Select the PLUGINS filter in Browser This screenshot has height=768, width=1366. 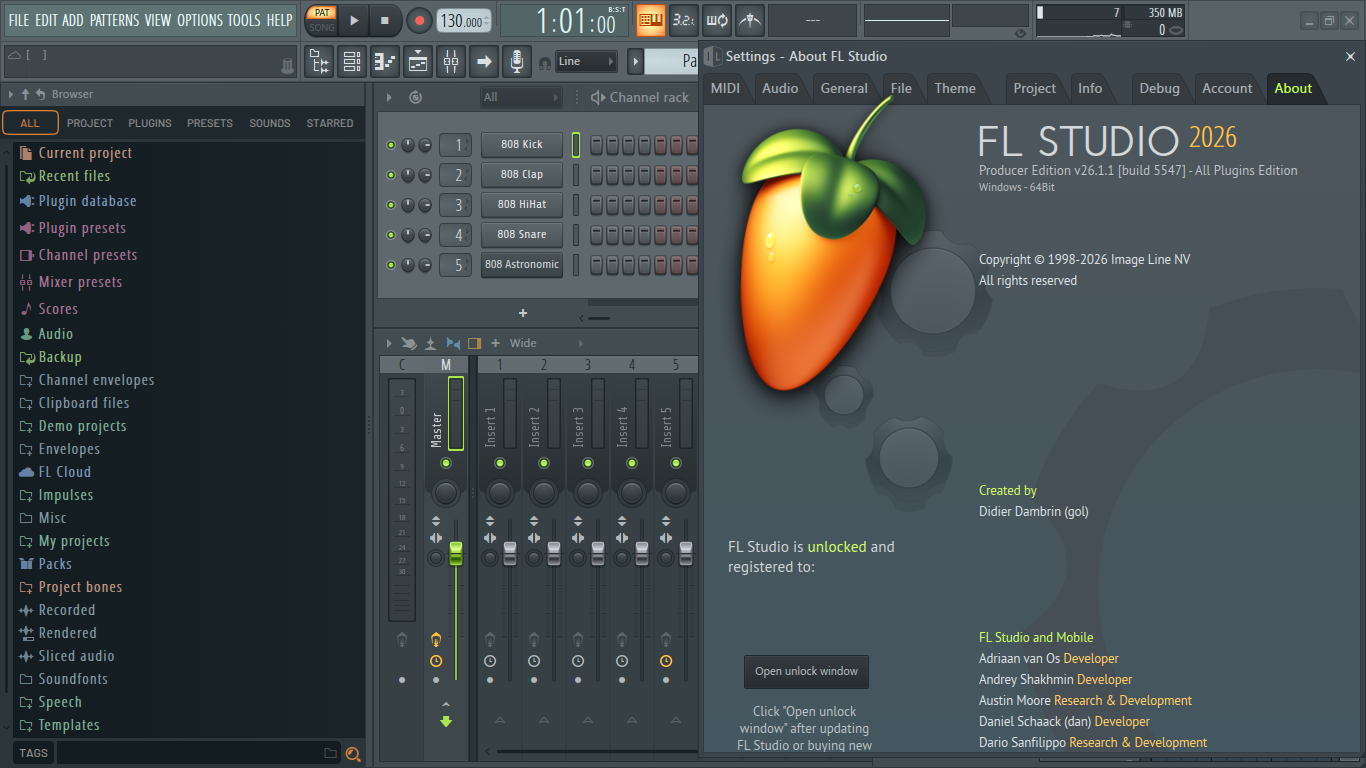click(x=150, y=123)
